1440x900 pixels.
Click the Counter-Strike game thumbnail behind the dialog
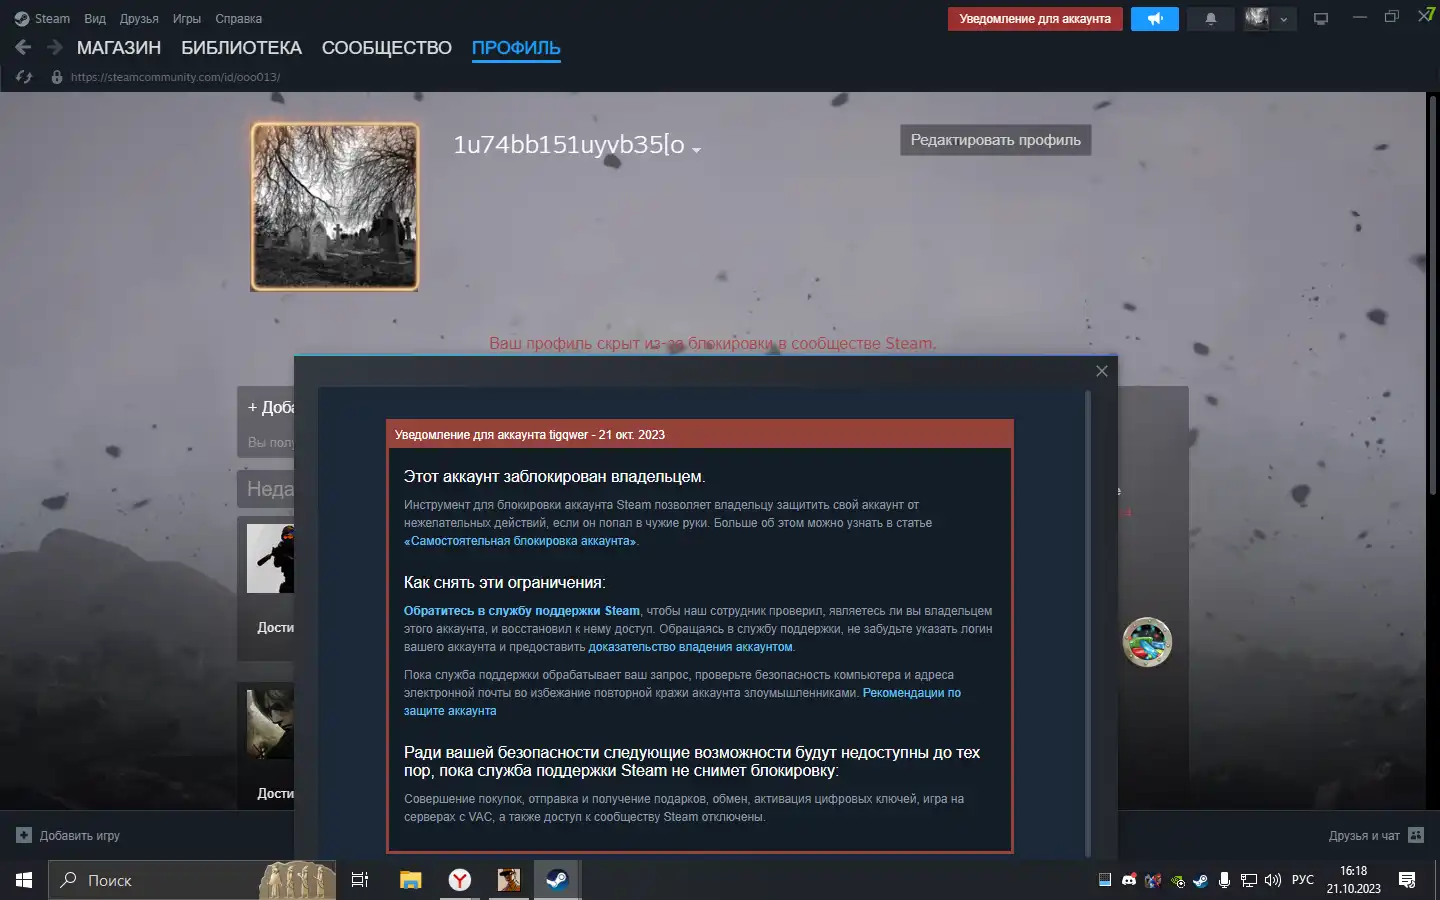coord(270,558)
